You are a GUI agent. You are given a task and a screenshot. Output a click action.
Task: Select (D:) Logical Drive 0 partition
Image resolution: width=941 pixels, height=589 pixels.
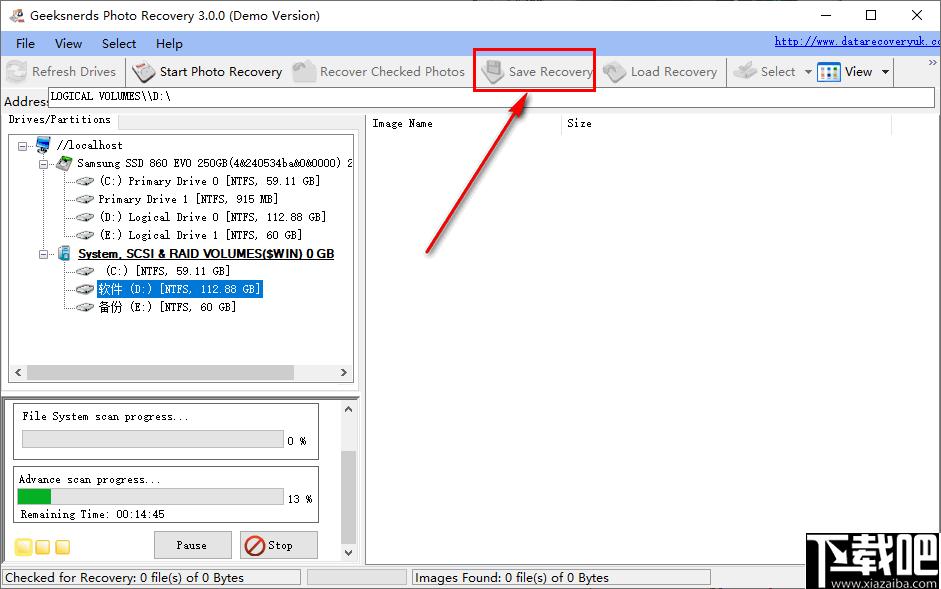(212, 217)
